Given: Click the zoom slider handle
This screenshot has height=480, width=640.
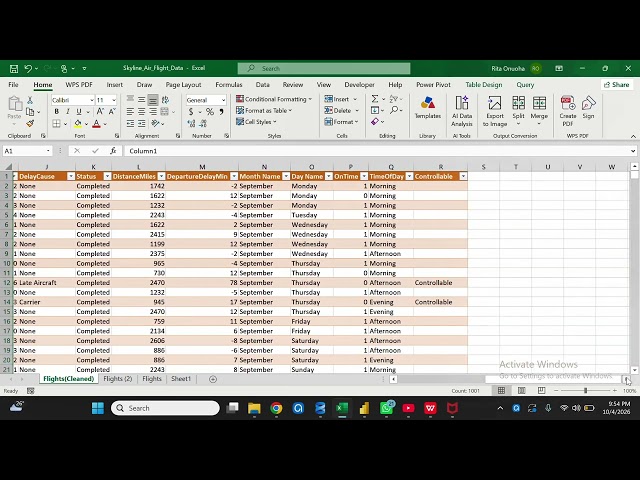Looking at the screenshot, I should 585,391.
